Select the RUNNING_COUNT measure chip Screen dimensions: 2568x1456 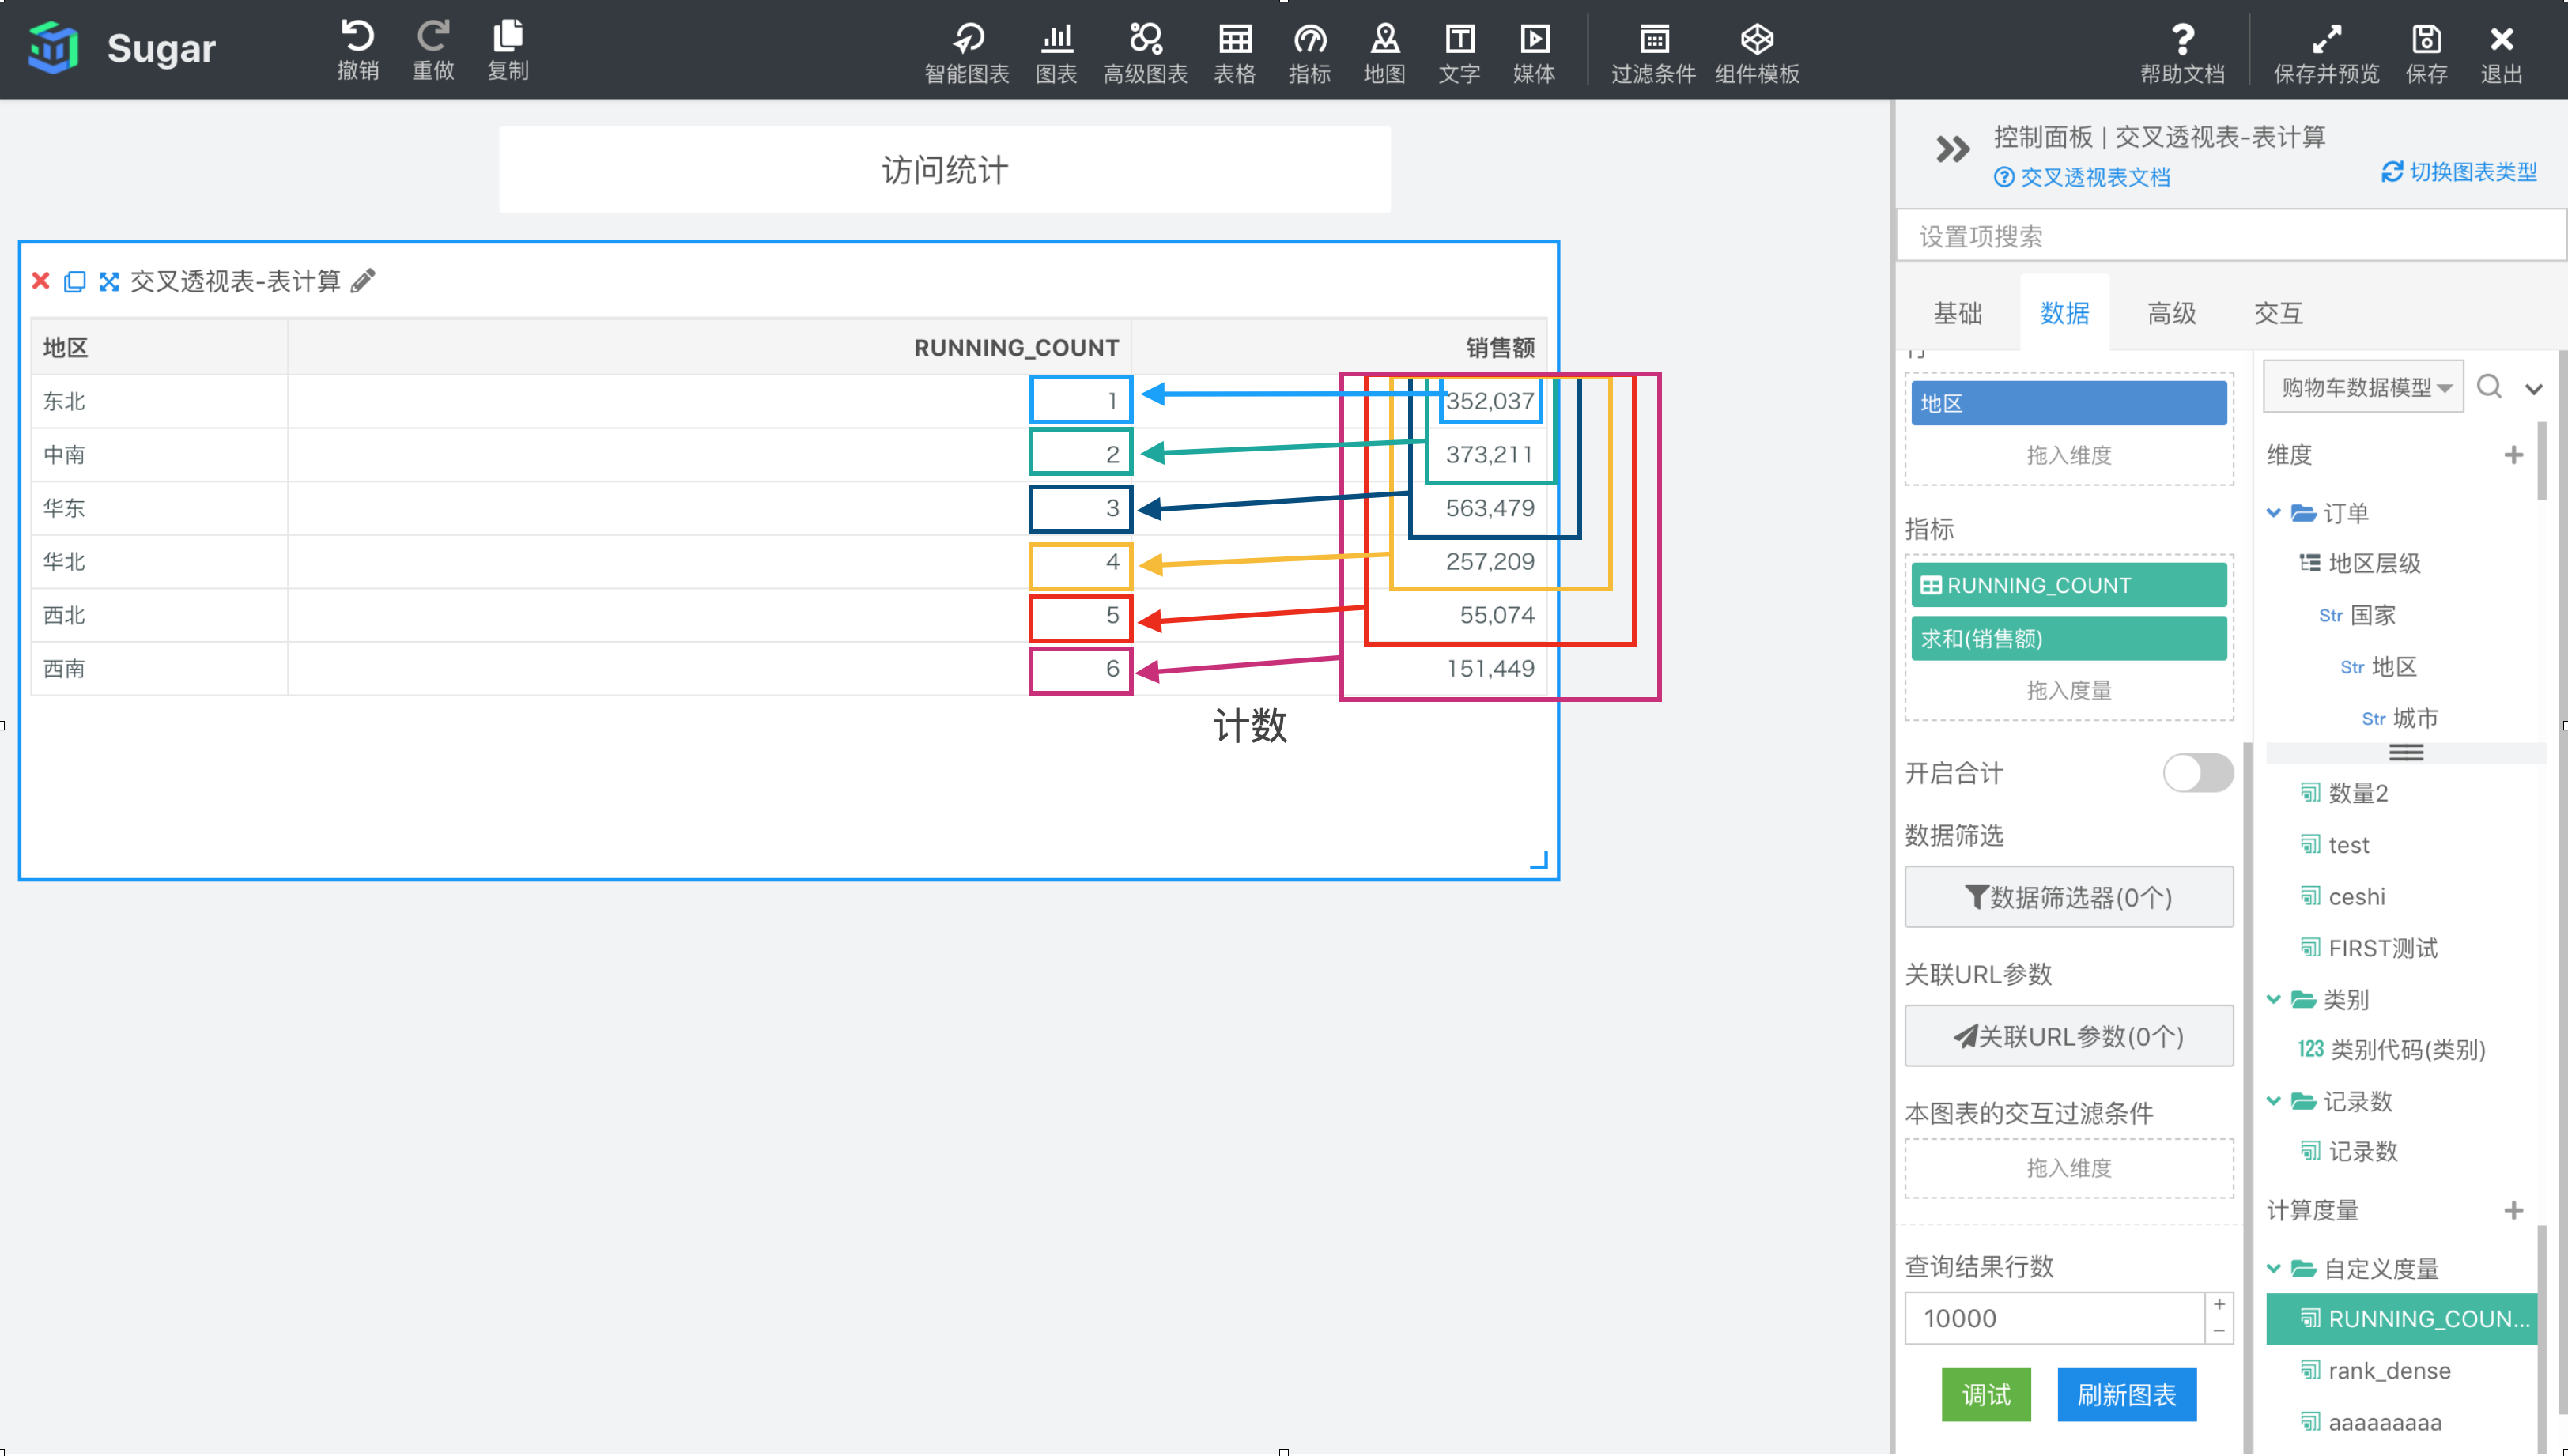coord(2068,585)
